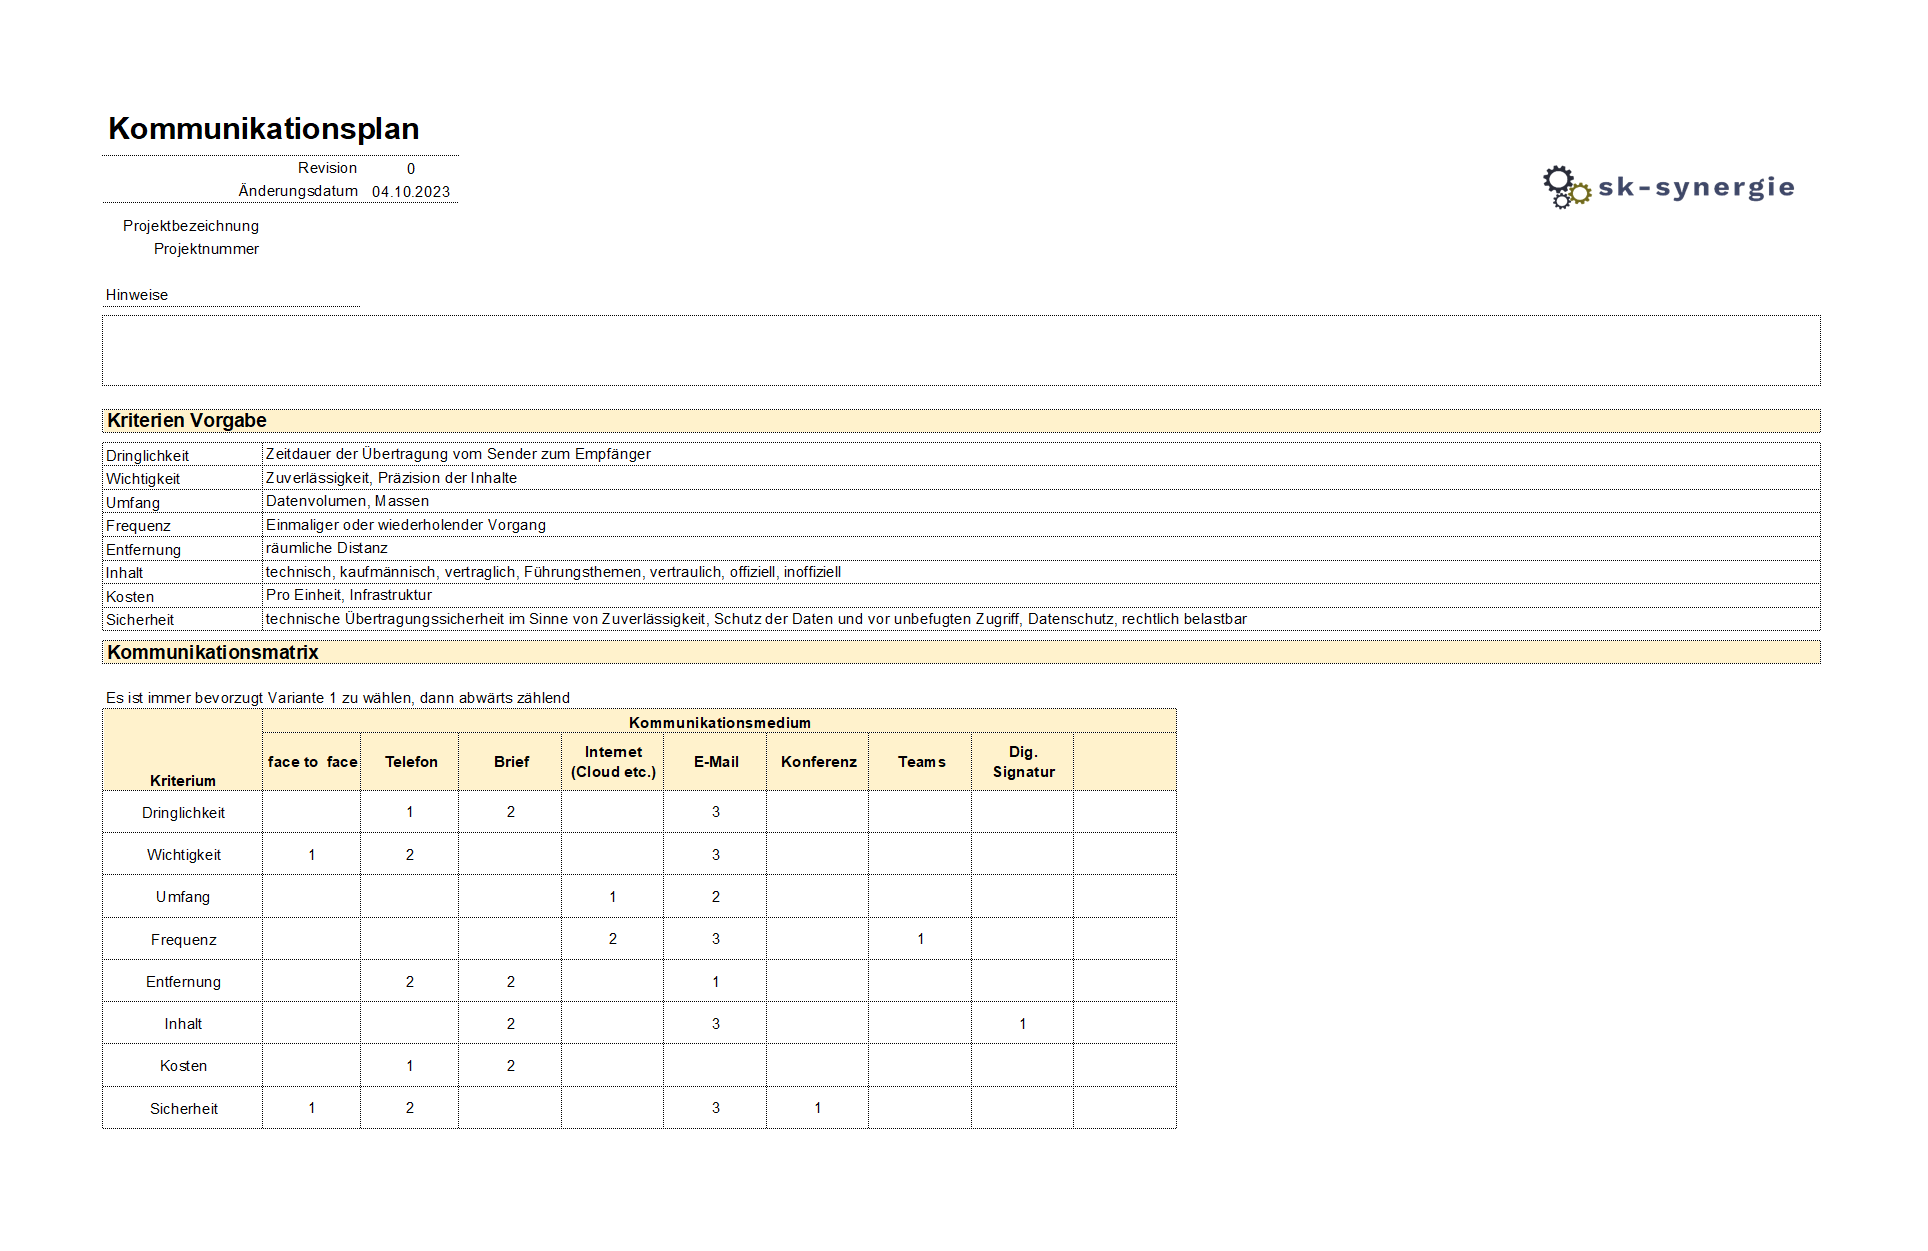Select the date 04.10.2023

pyautogui.click(x=410, y=192)
